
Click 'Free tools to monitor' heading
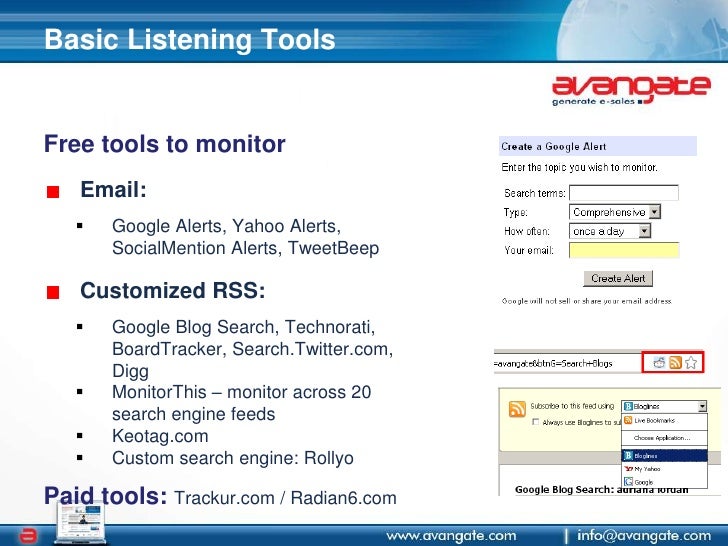[164, 144]
